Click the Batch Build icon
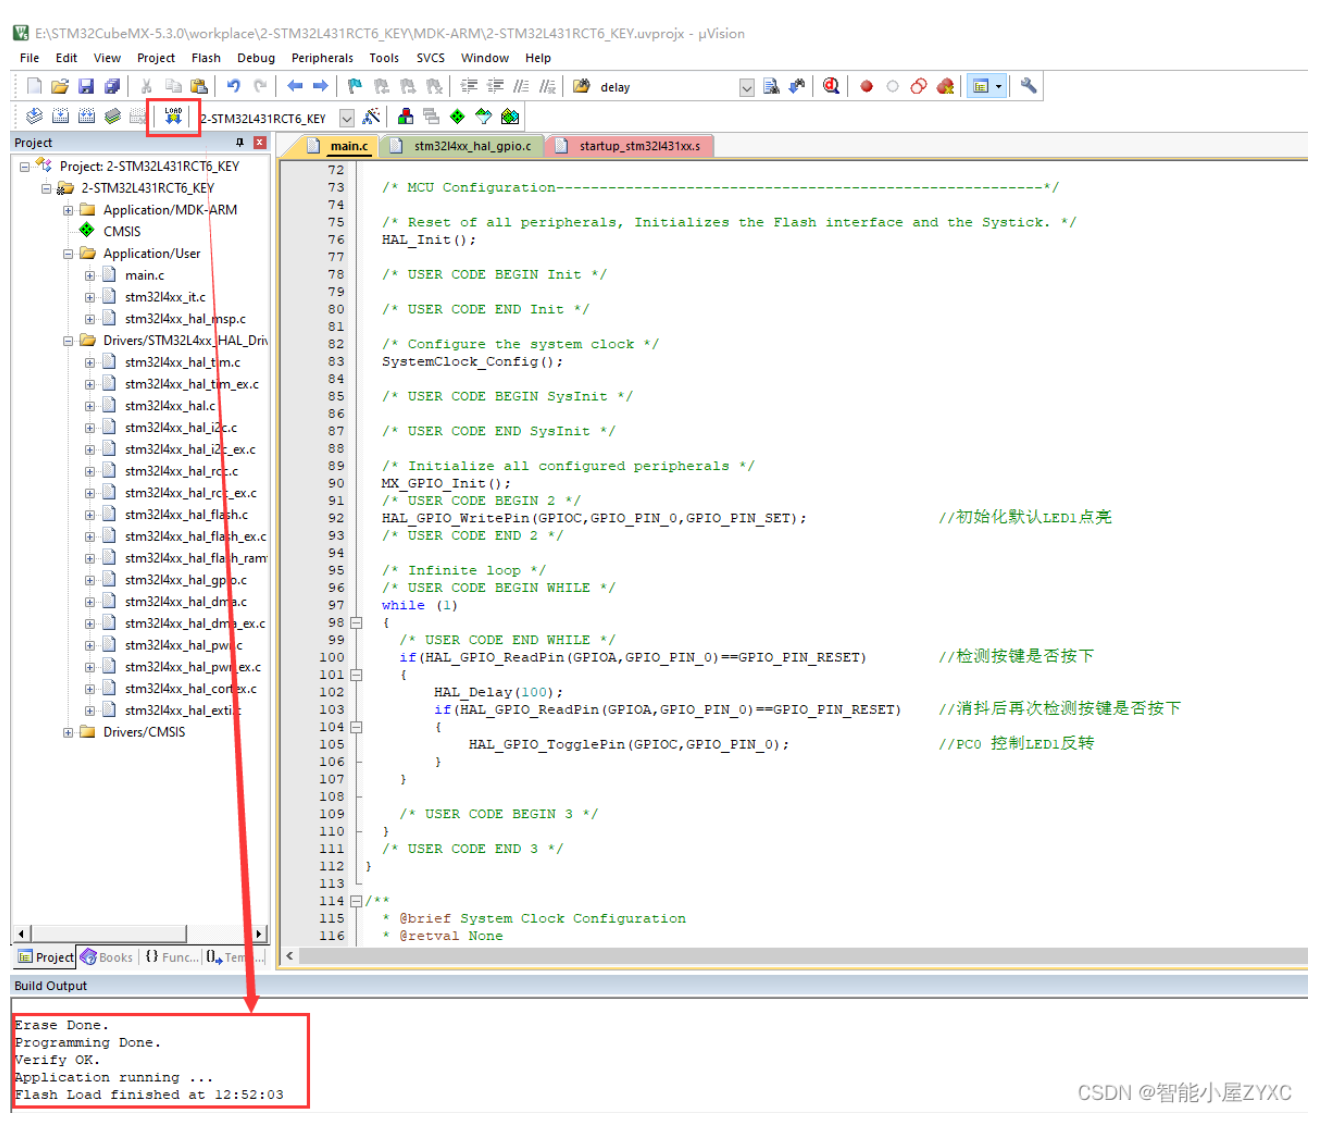1331x1124 pixels. 113,117
